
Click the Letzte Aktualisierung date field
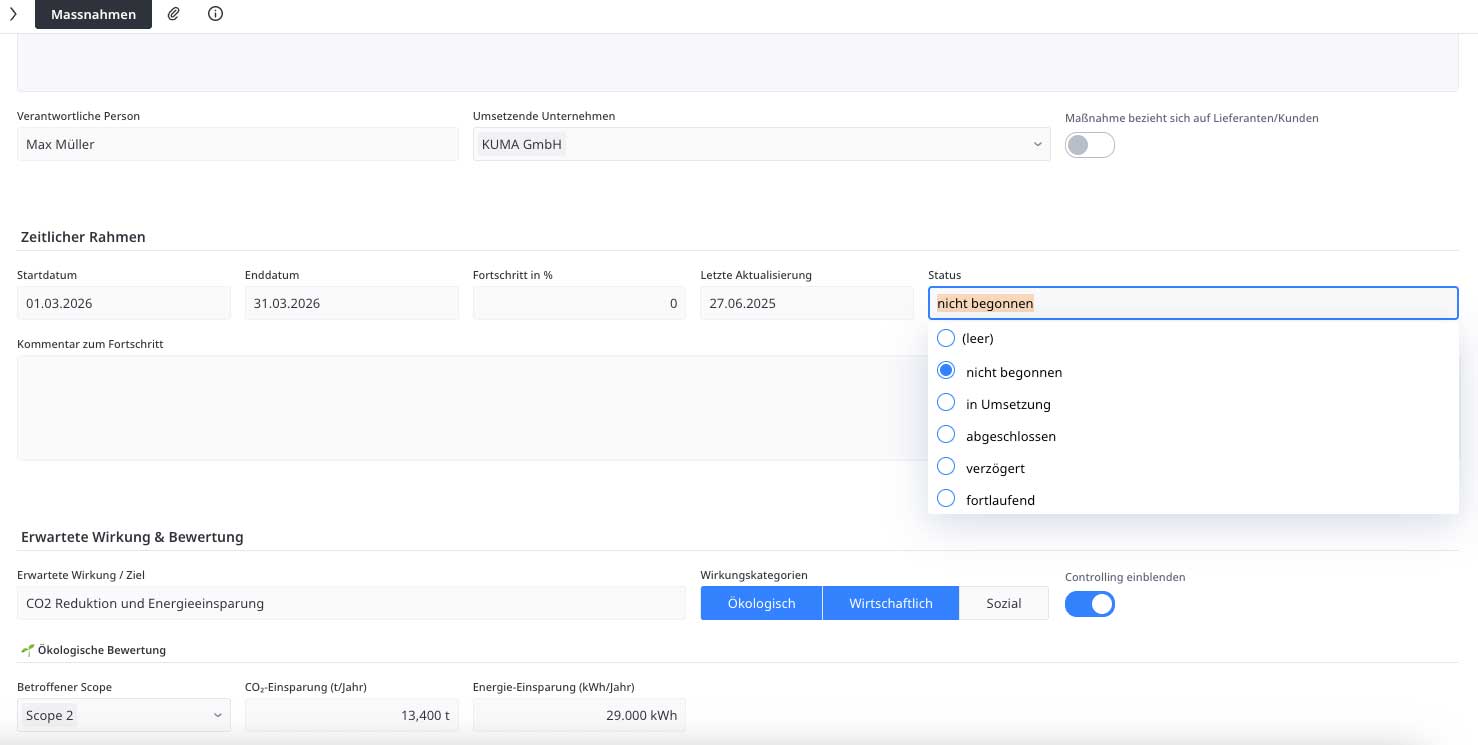pyautogui.click(x=807, y=303)
